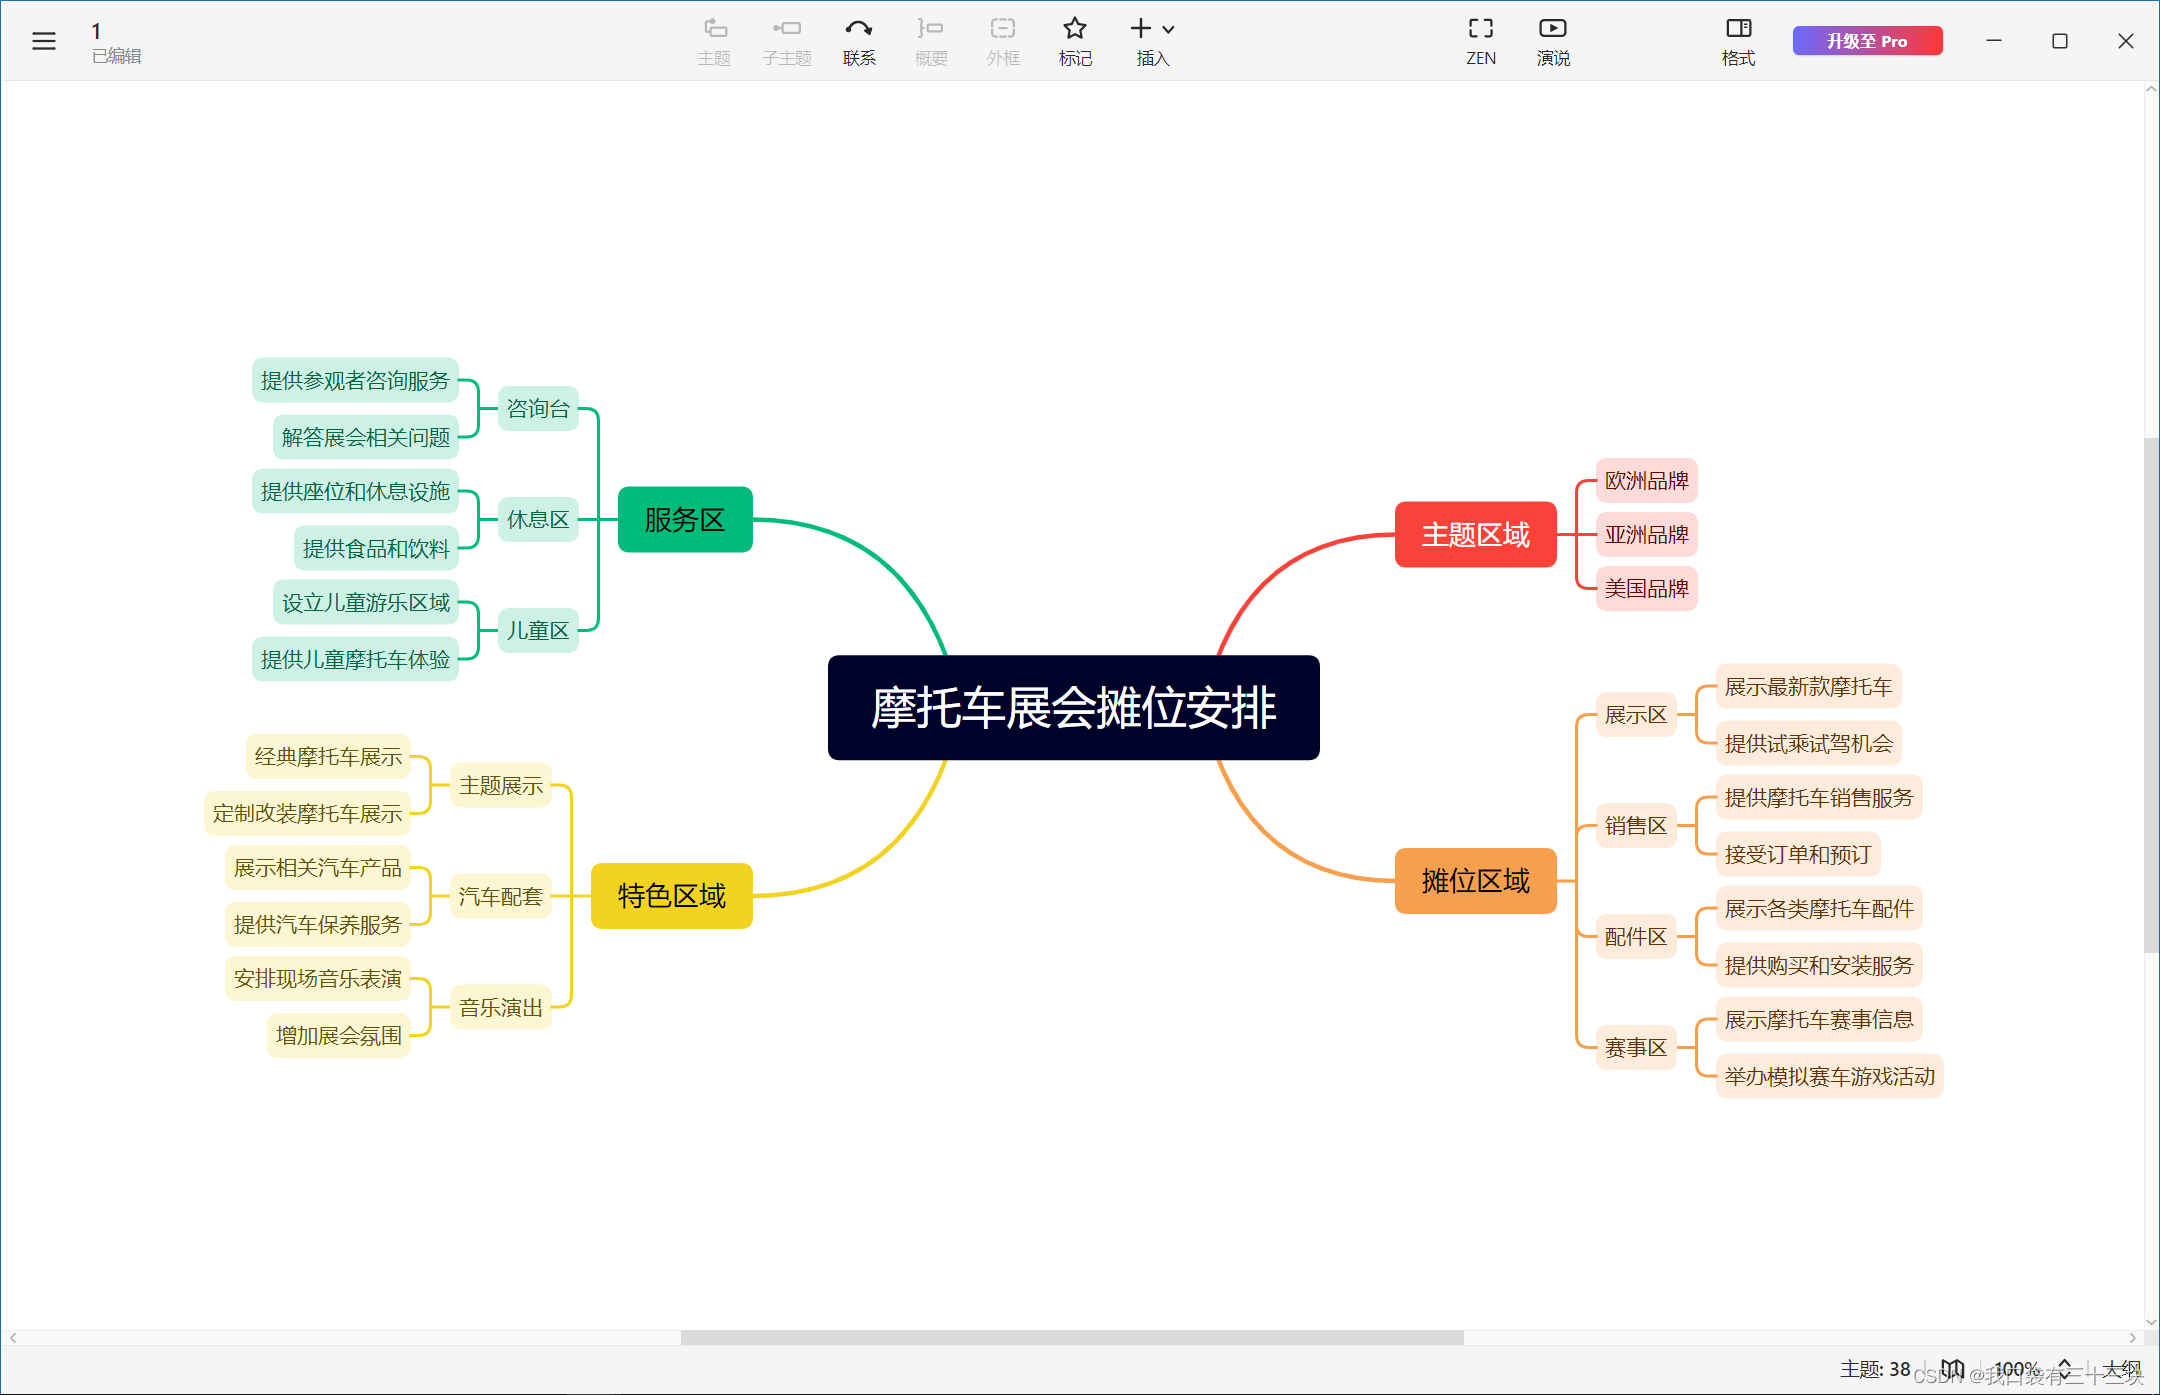Screen dimensions: 2160x1395
Task: Select 提供购买和安装服务 node
Action: pos(1819,966)
